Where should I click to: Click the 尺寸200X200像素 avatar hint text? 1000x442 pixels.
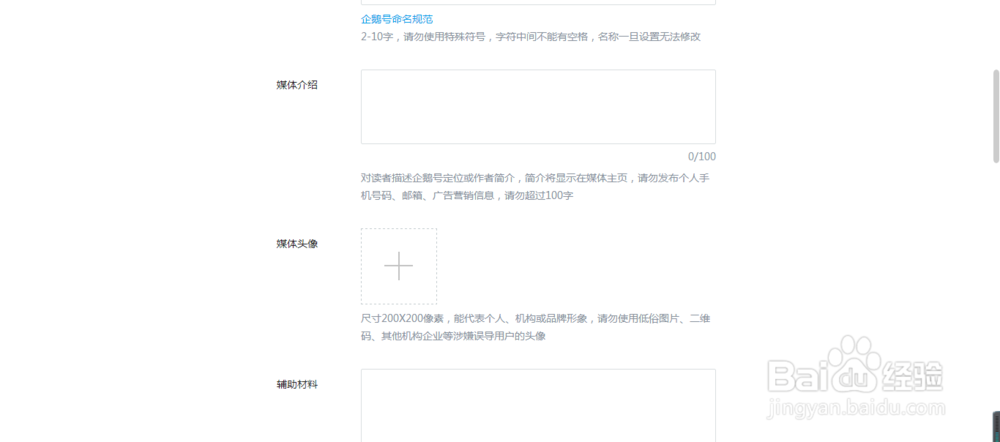536,327
